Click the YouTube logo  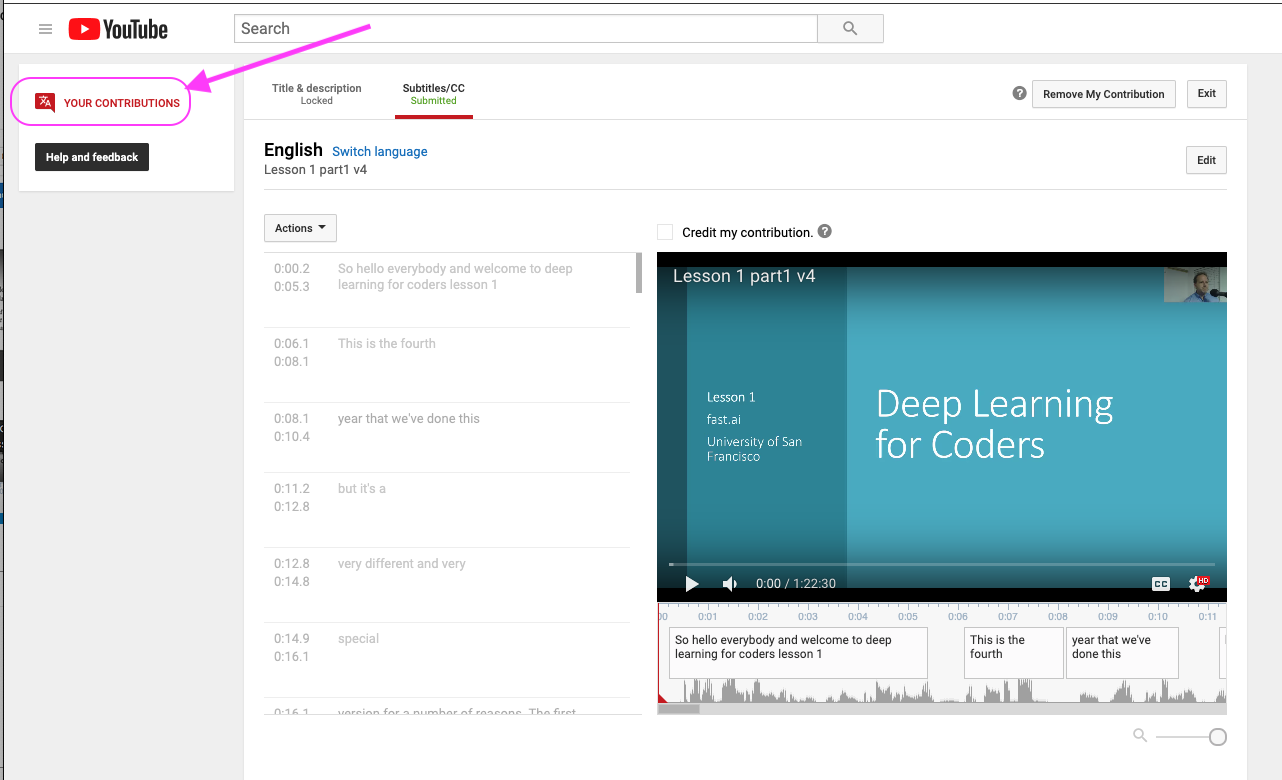click(x=118, y=29)
